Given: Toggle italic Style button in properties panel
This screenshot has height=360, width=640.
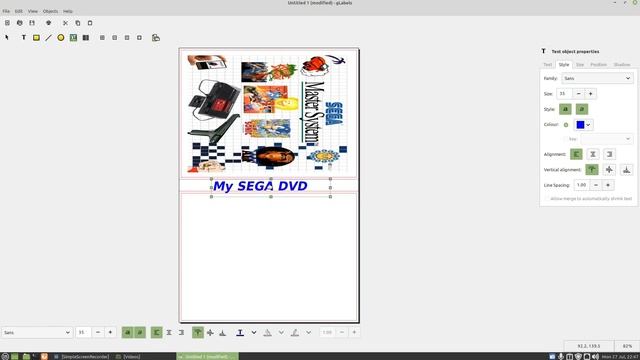Looking at the screenshot, I should pos(582,109).
